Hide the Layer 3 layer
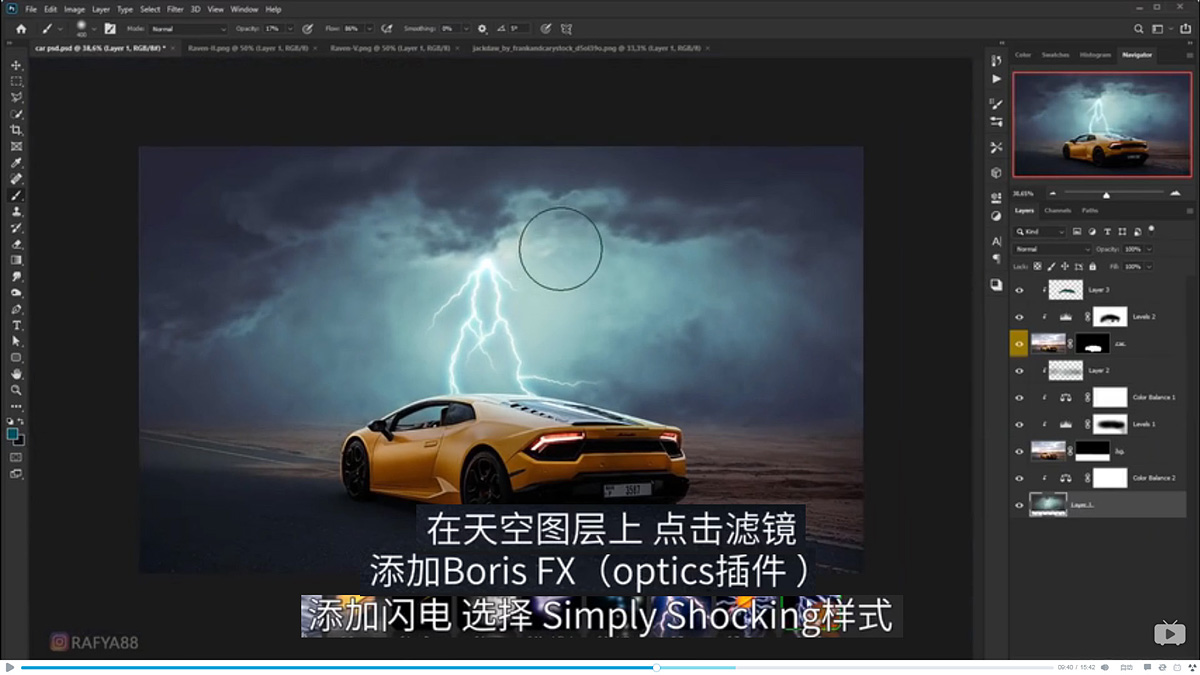 coord(1020,290)
